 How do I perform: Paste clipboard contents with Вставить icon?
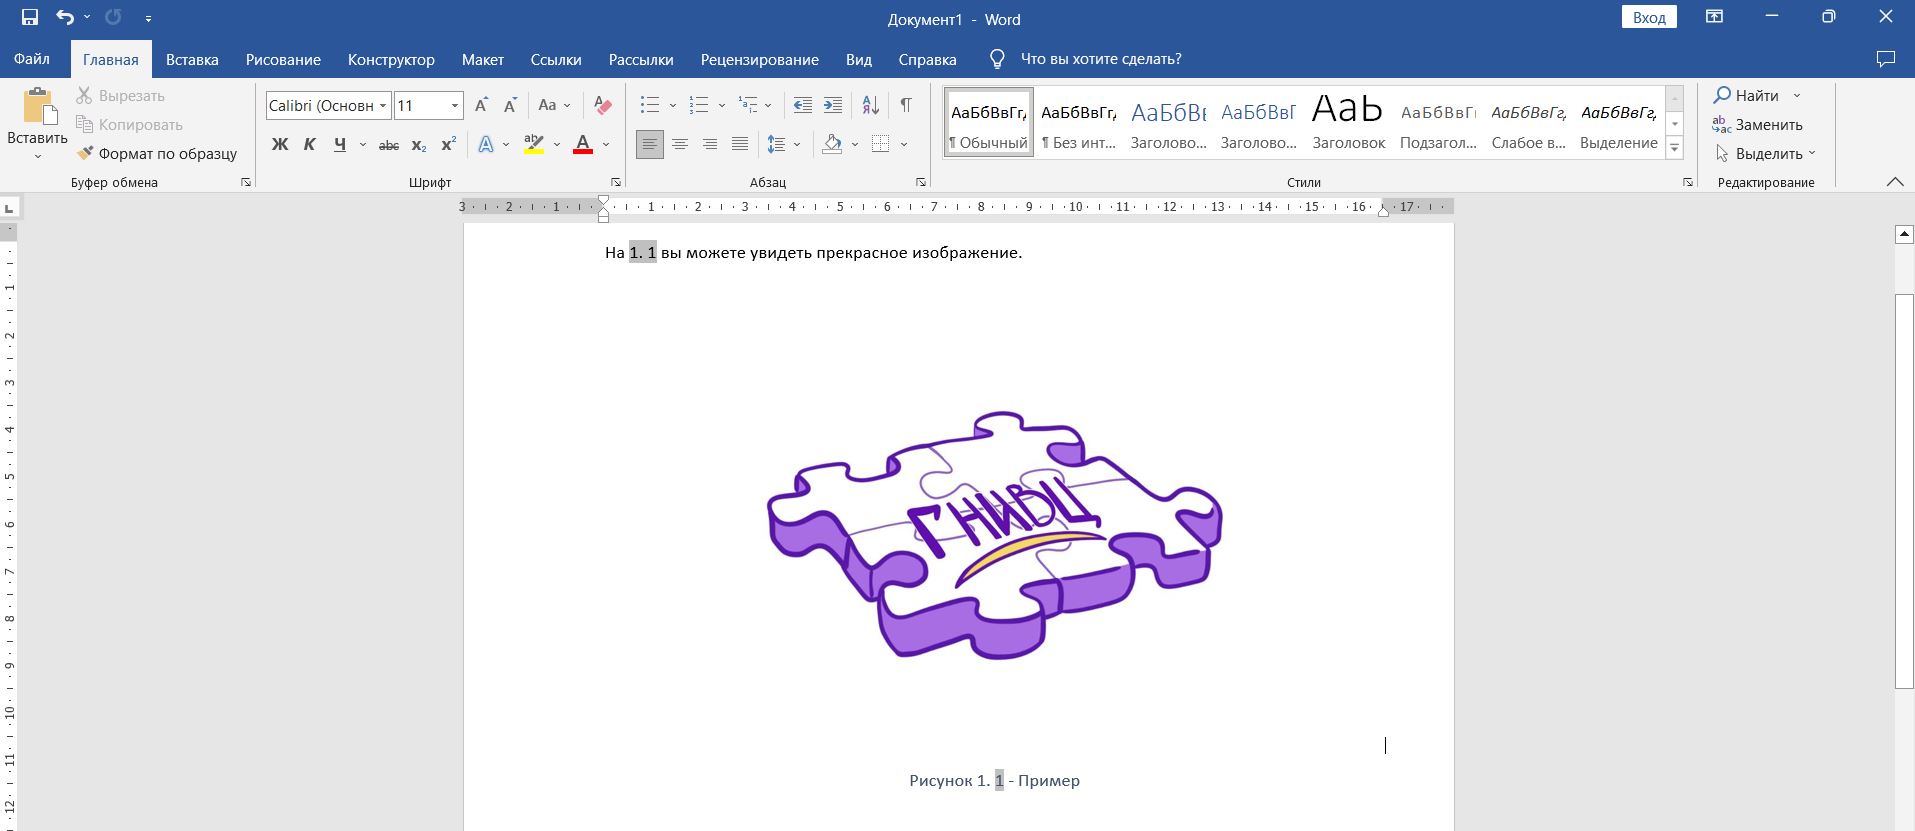point(38,108)
